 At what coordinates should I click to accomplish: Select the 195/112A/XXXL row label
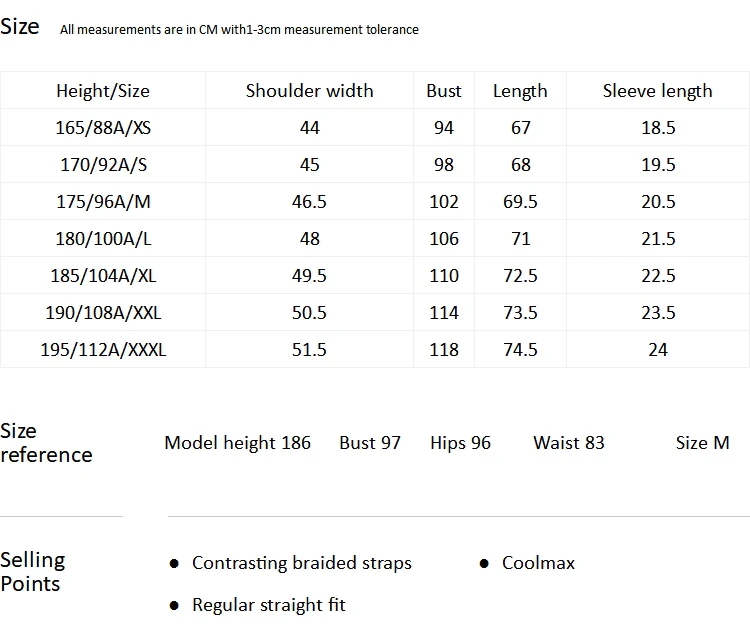pos(103,350)
